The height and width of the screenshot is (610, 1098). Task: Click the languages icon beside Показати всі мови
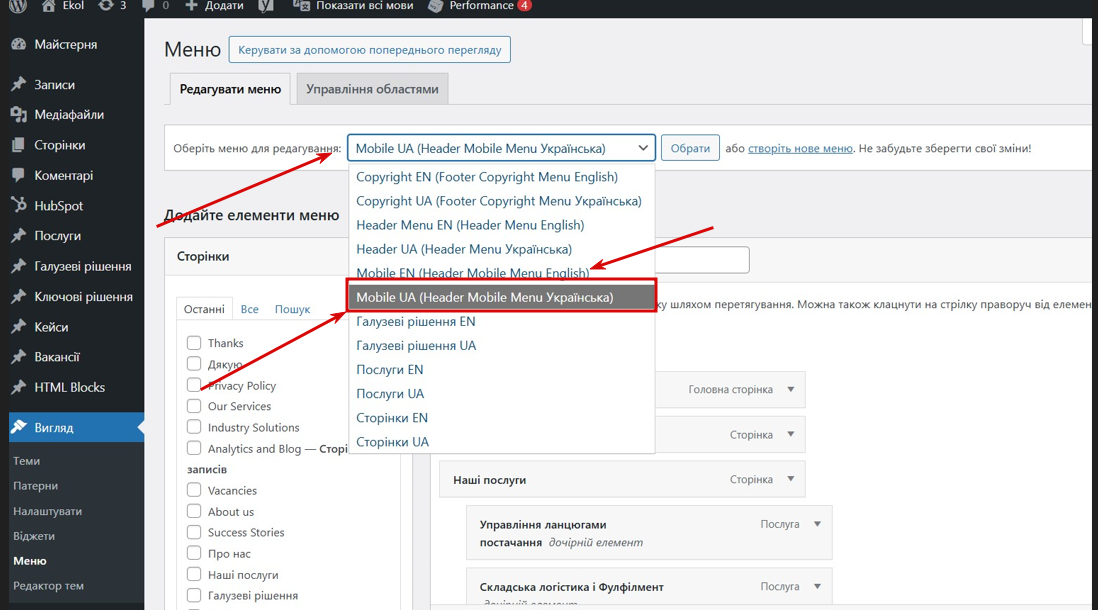click(301, 6)
